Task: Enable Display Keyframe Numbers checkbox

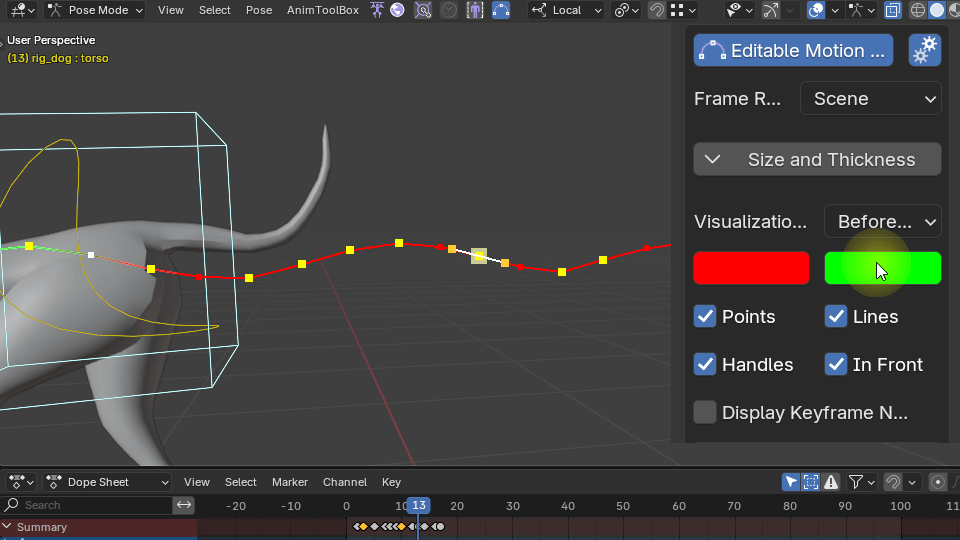Action: click(x=705, y=412)
